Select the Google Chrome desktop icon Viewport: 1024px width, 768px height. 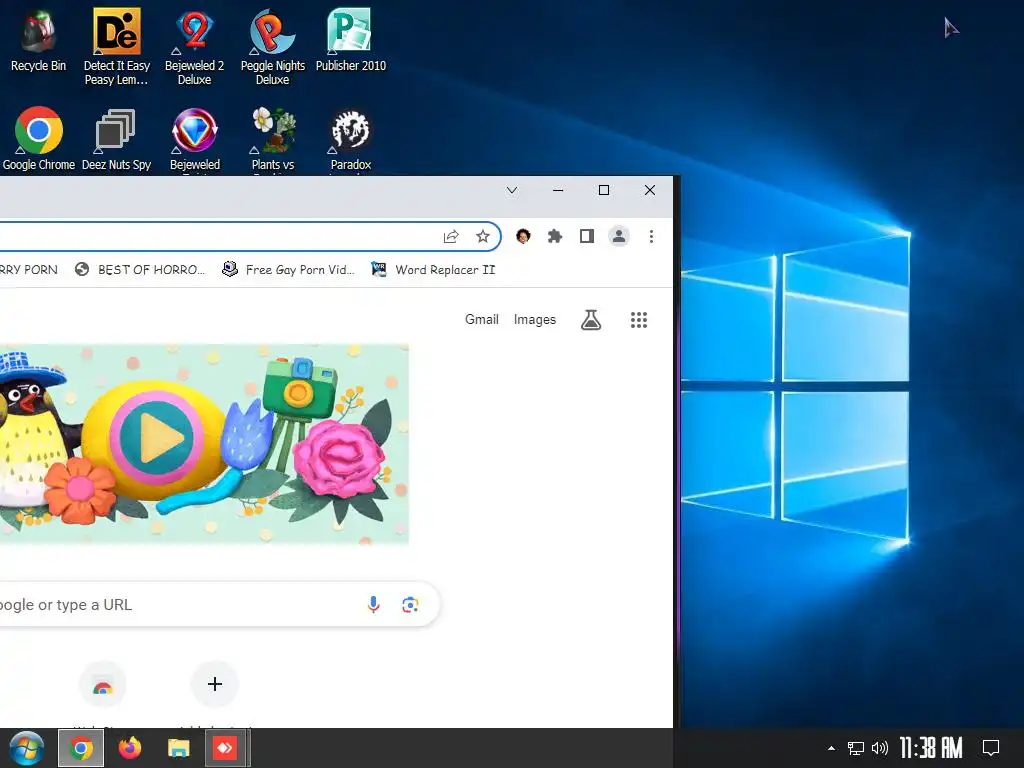(39, 139)
